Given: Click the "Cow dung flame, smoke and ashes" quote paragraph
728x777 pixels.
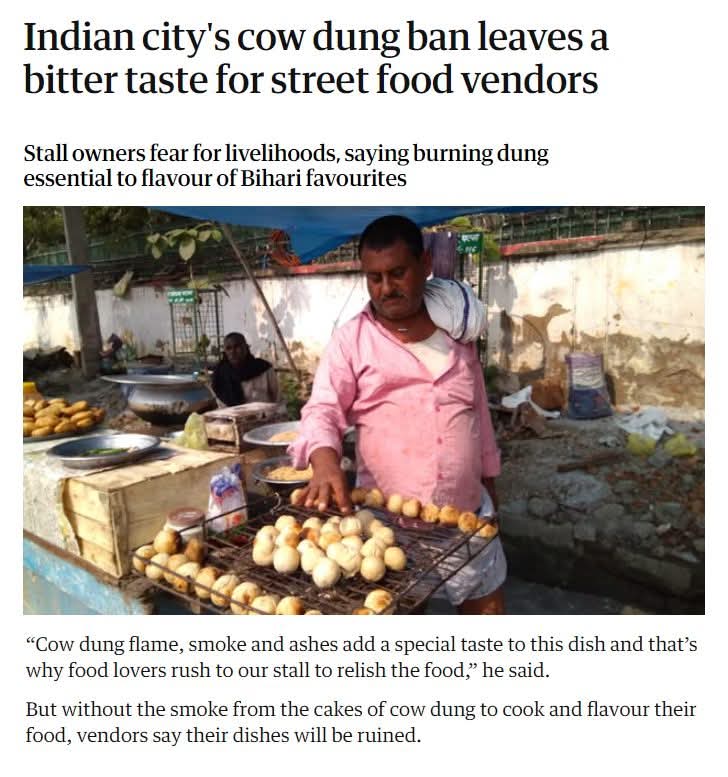Looking at the screenshot, I should [361, 657].
